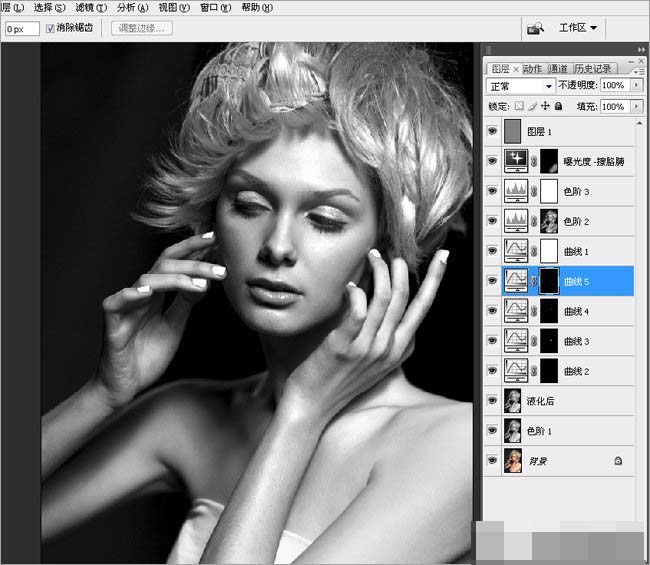
Task: Click the Bridge camera icon in options bar
Action: click(535, 29)
